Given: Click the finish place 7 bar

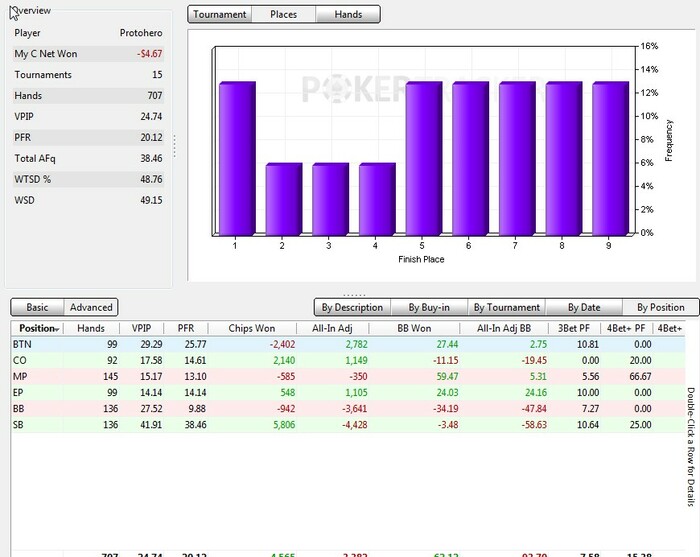Looking at the screenshot, I should [x=517, y=158].
